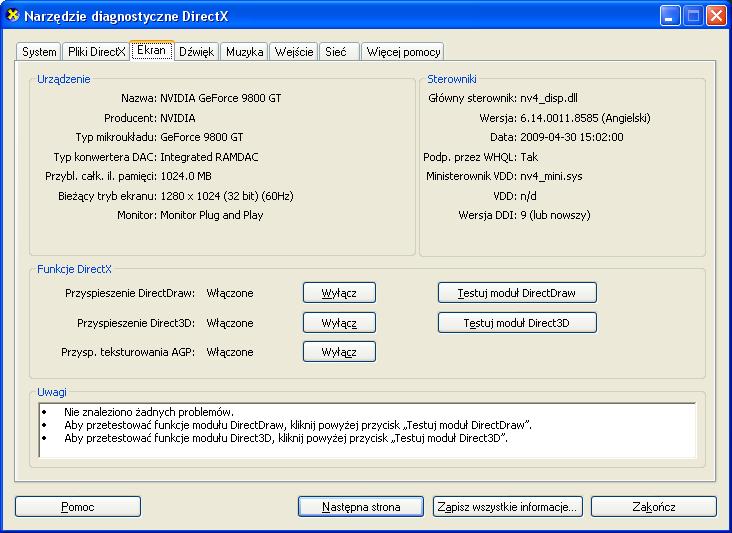Close the DirectX diagnostic window
Image resolution: width=732 pixels, height=533 pixels.
coord(715,15)
